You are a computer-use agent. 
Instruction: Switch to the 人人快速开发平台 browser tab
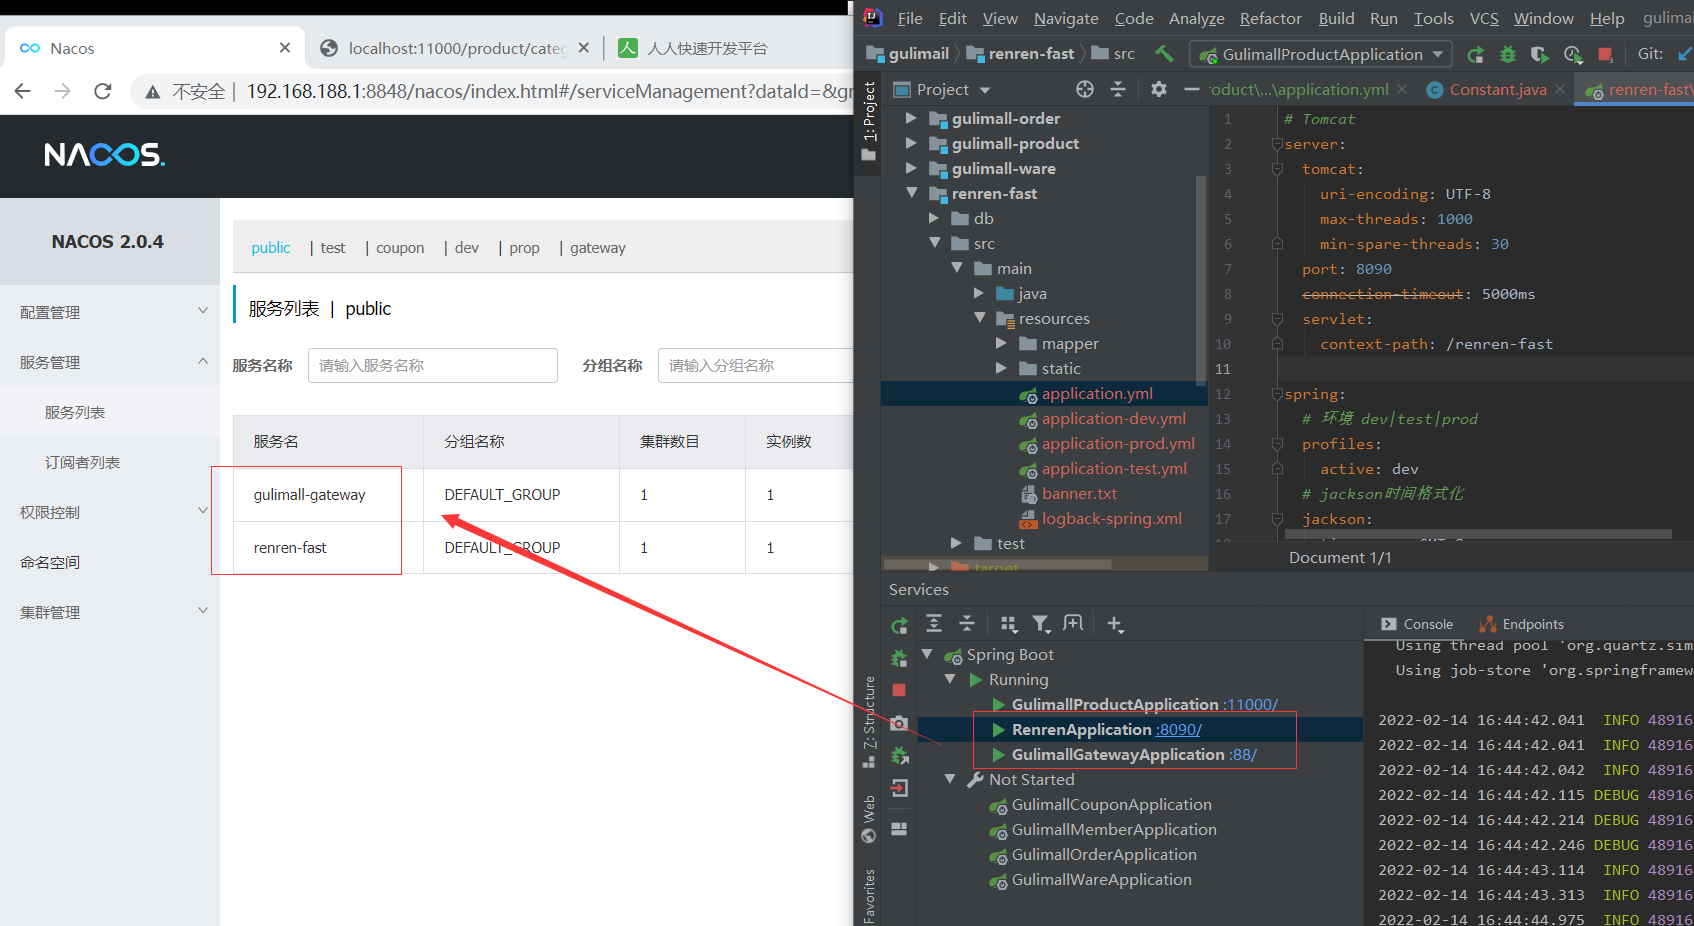707,48
